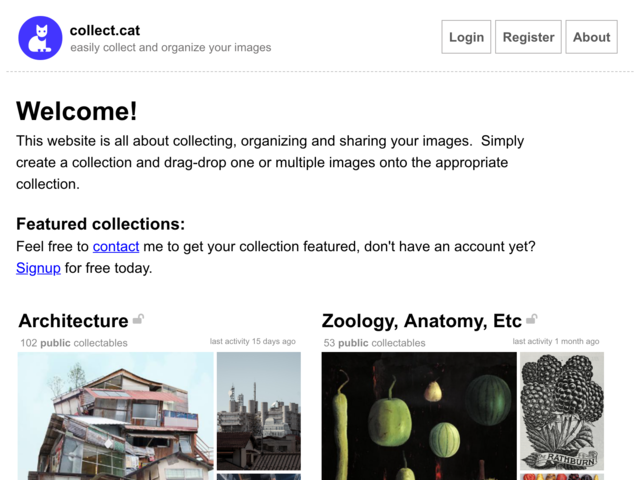The image size is (640, 480).
Task: Click the unlock icon beside Zoology, Anatomy, Etc
Action: tap(532, 319)
